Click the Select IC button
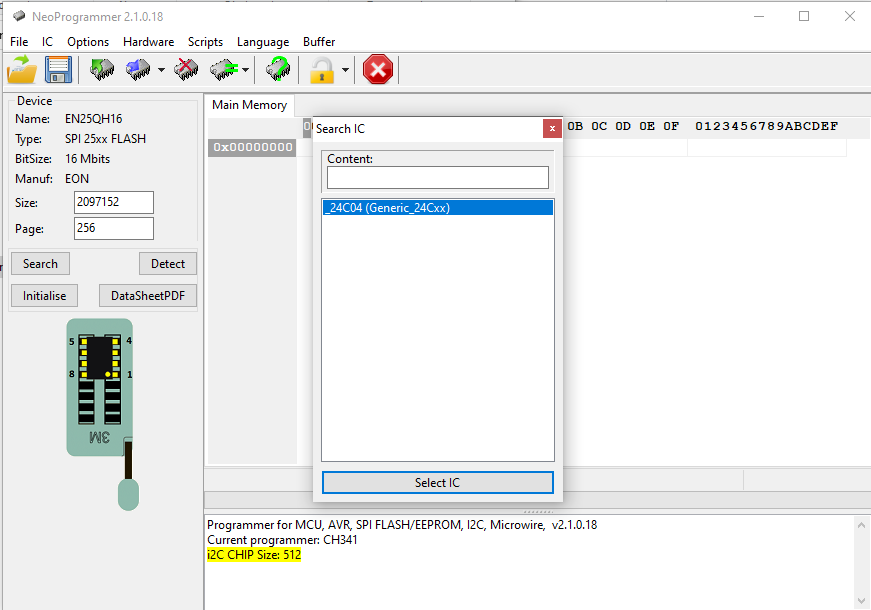Image resolution: width=871 pixels, height=610 pixels. (438, 482)
